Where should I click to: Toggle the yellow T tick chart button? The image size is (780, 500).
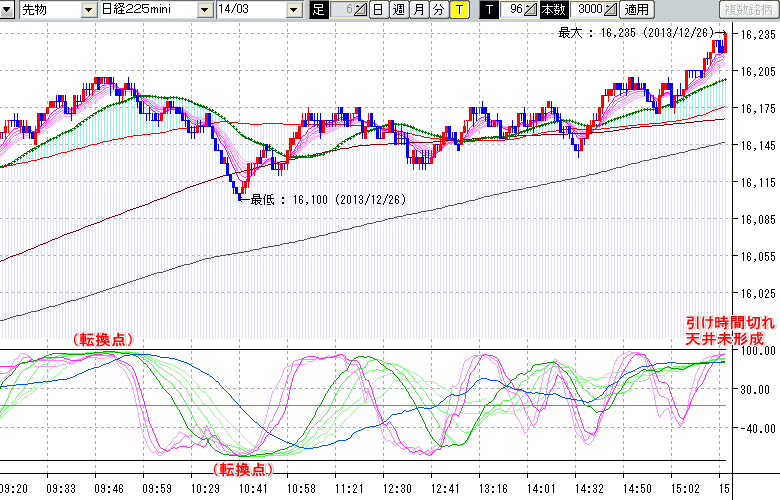(458, 10)
